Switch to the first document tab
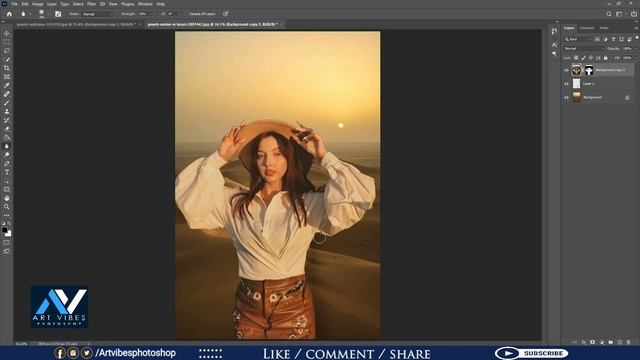The width and height of the screenshot is (640, 360). click(x=76, y=24)
